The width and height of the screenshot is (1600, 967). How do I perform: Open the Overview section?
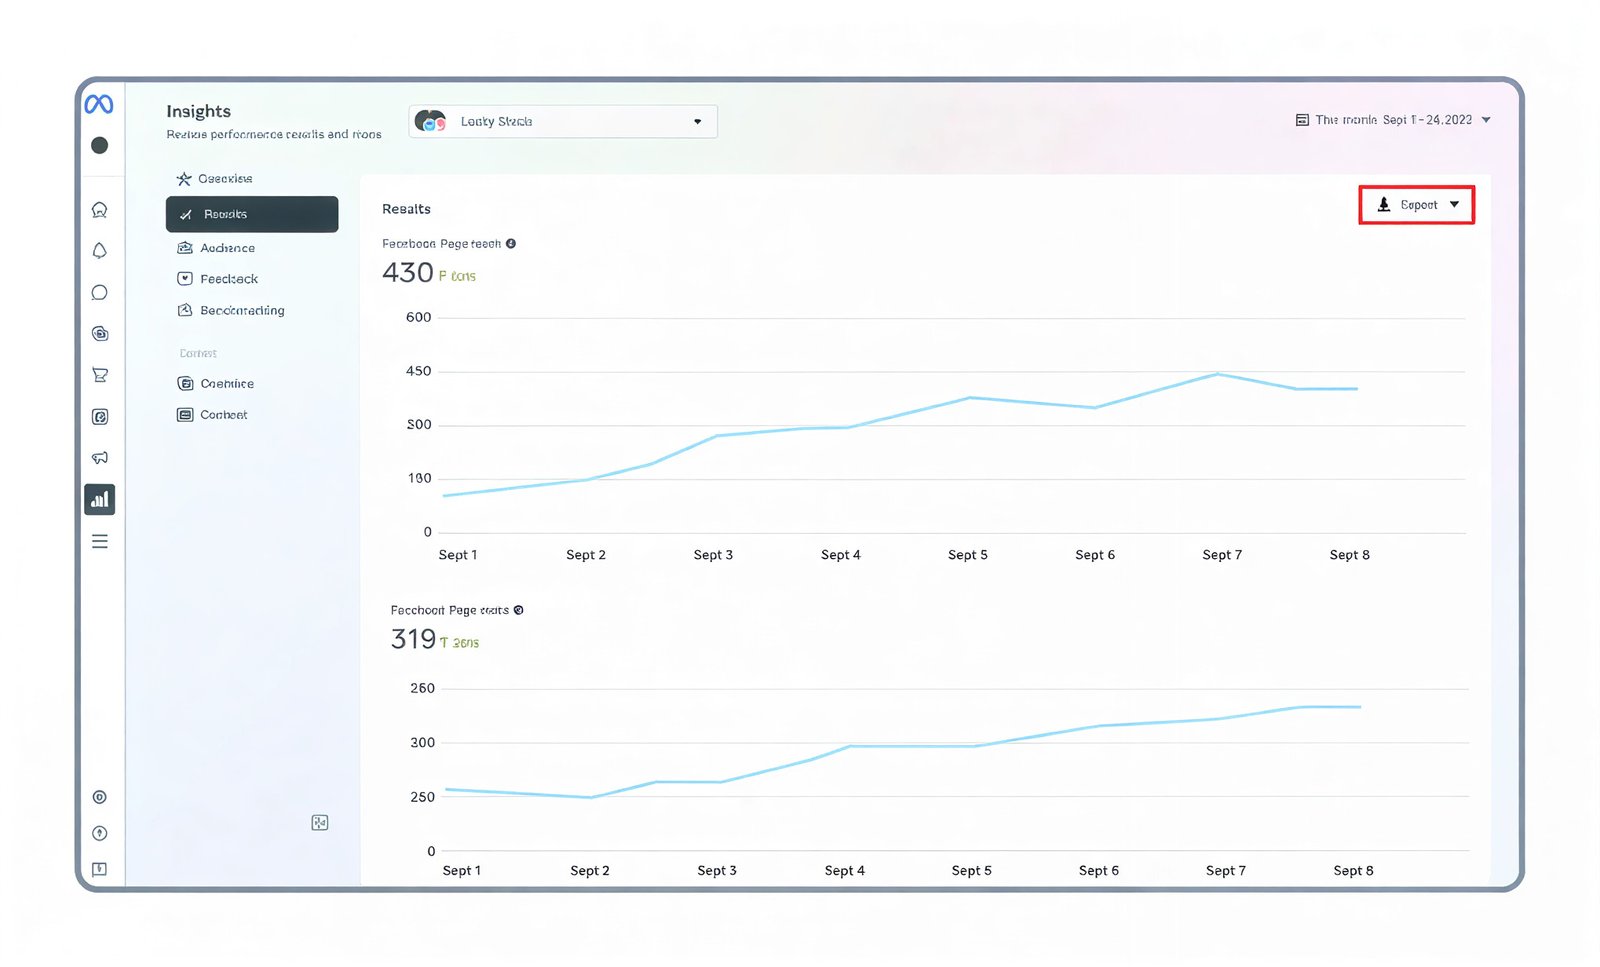(x=224, y=179)
